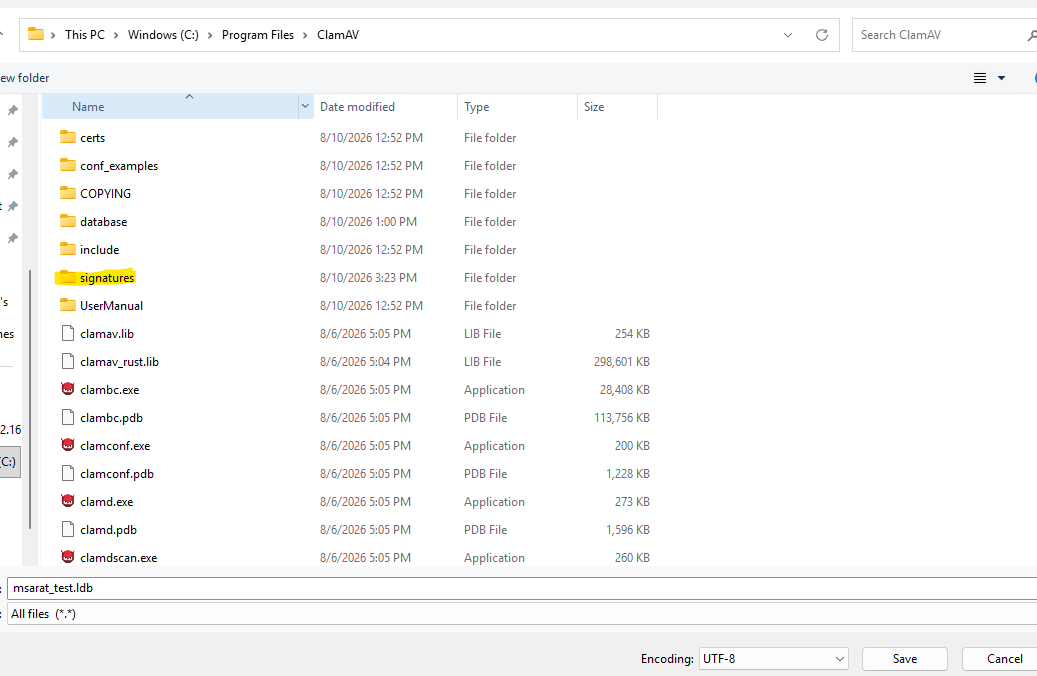Viewport: 1037px width, 676px height.
Task: Select the include folder icon
Action: 67,249
